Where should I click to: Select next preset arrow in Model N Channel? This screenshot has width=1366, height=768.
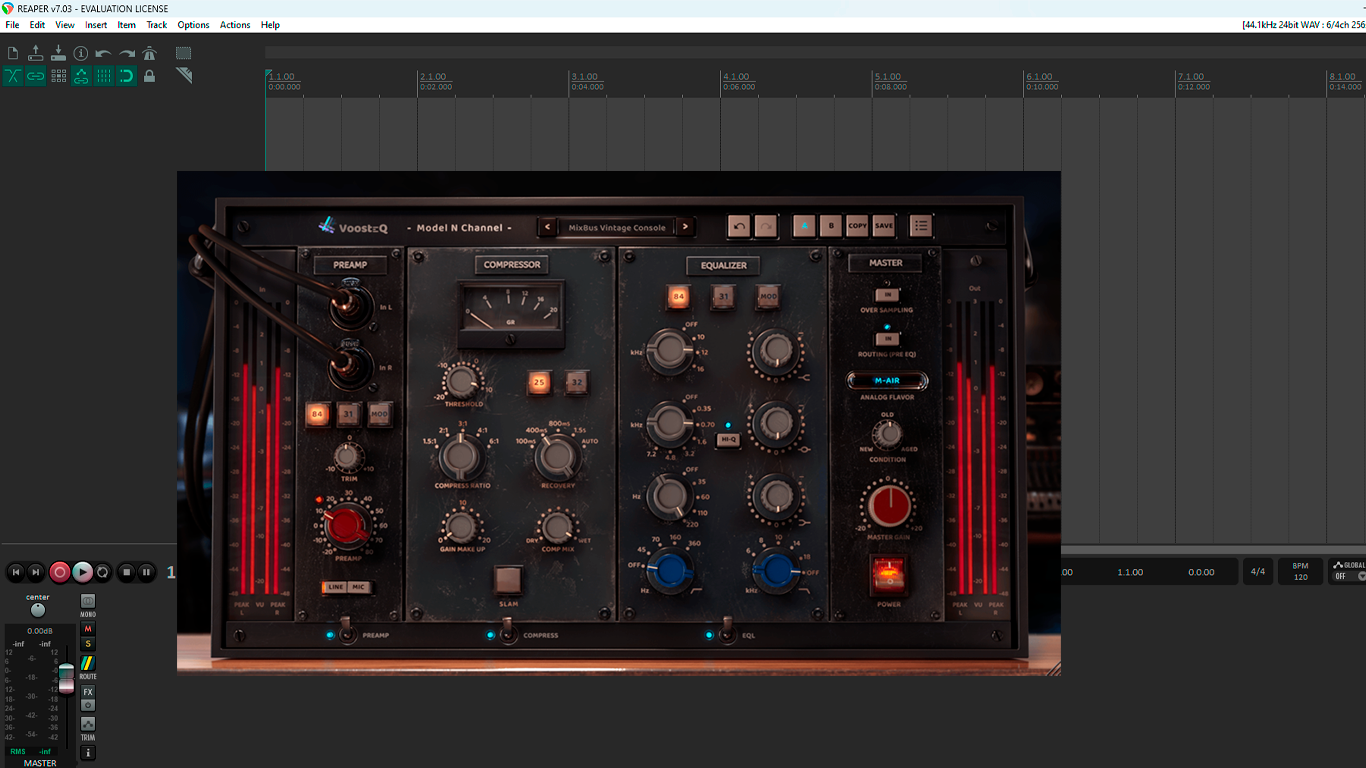point(685,227)
